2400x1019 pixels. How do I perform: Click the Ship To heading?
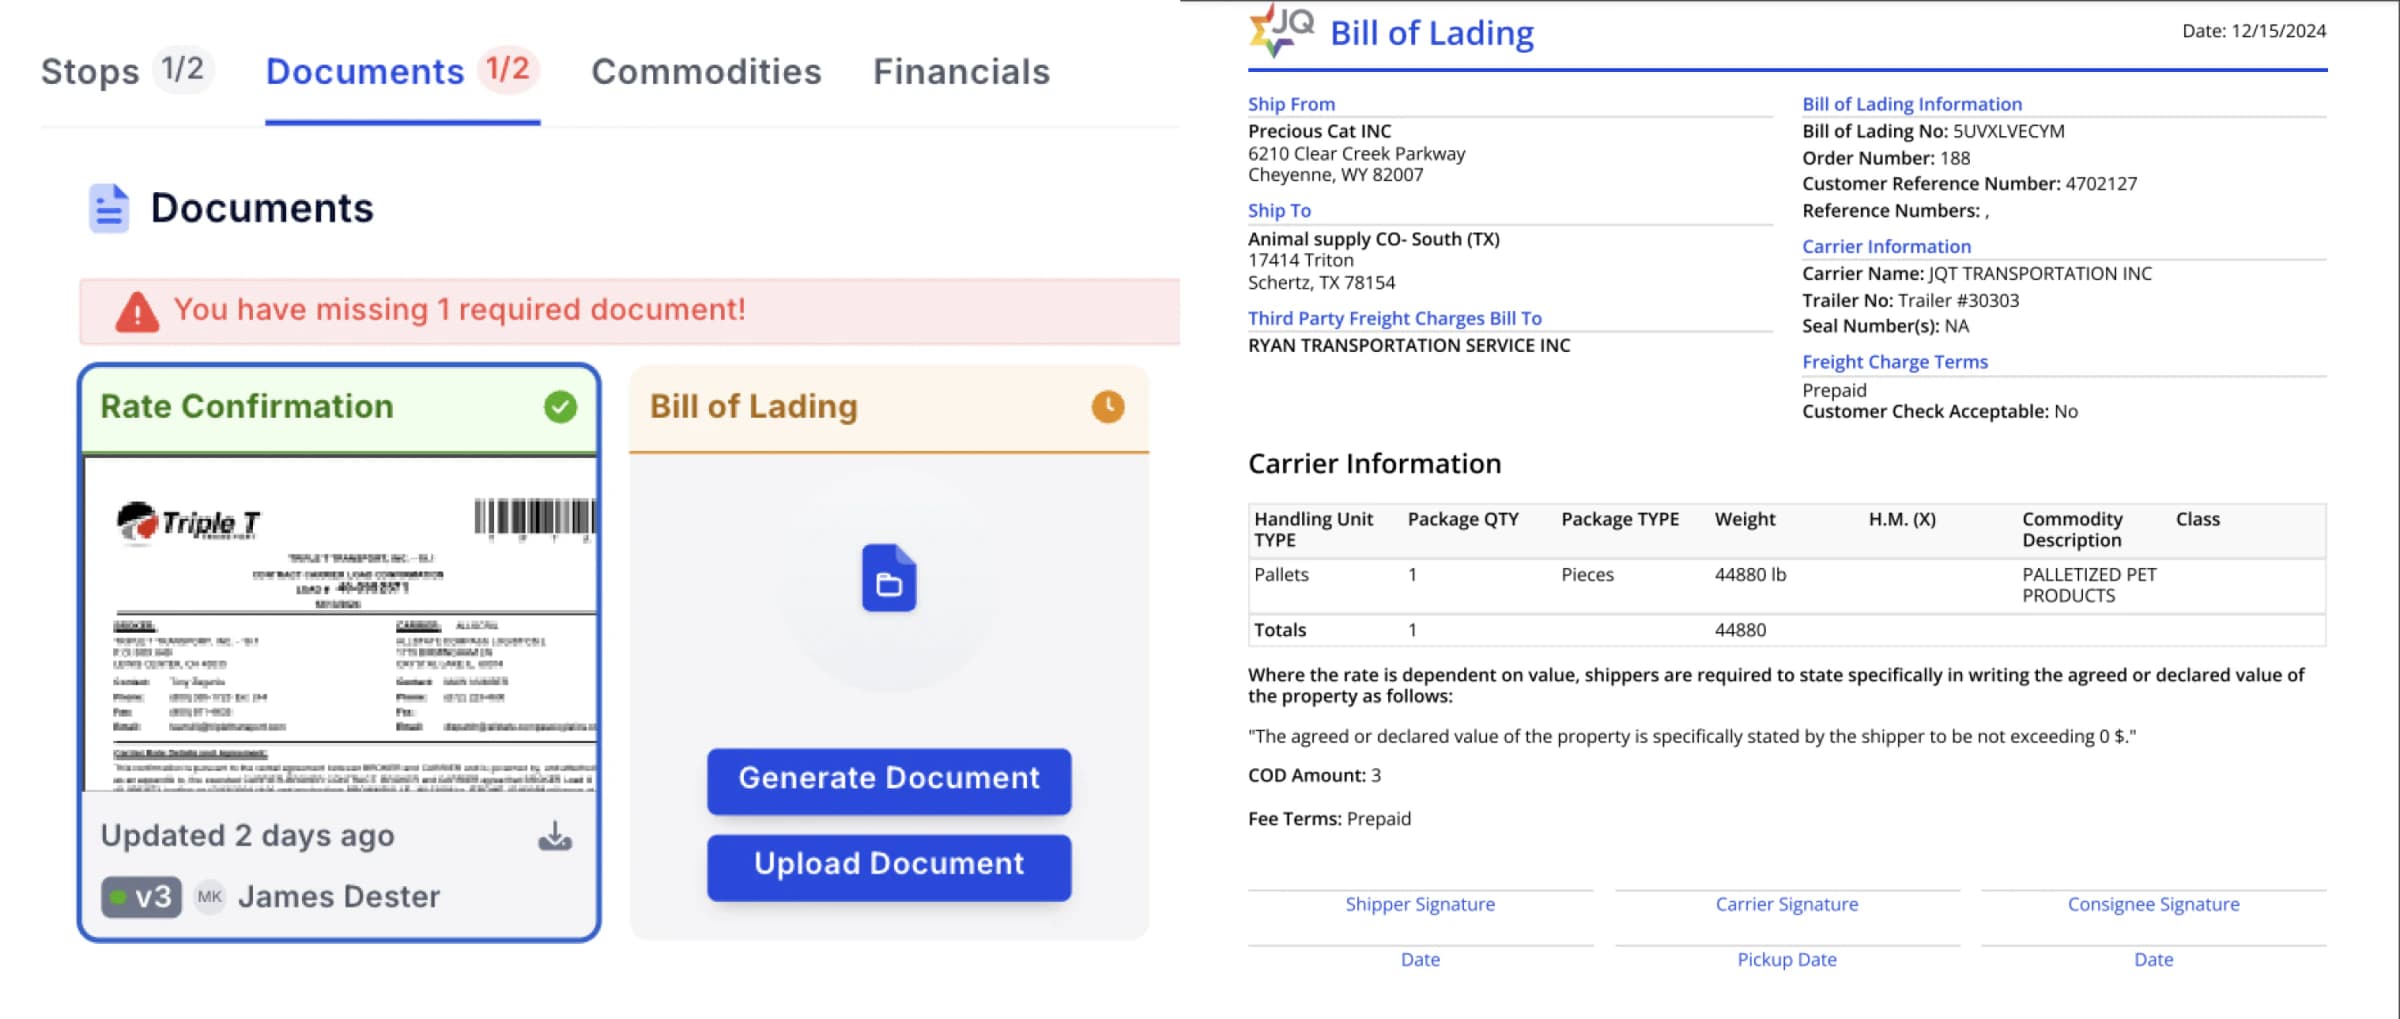click(1279, 211)
